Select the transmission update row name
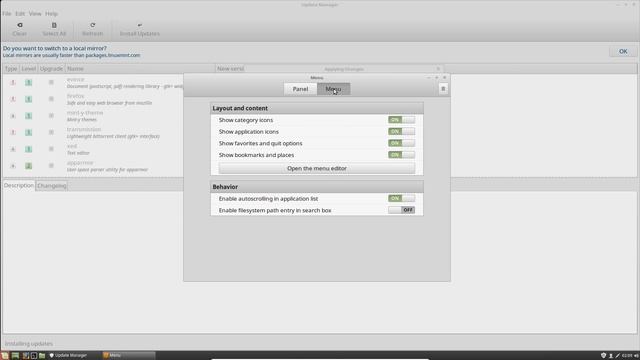The width and height of the screenshot is (640, 360). point(84,129)
